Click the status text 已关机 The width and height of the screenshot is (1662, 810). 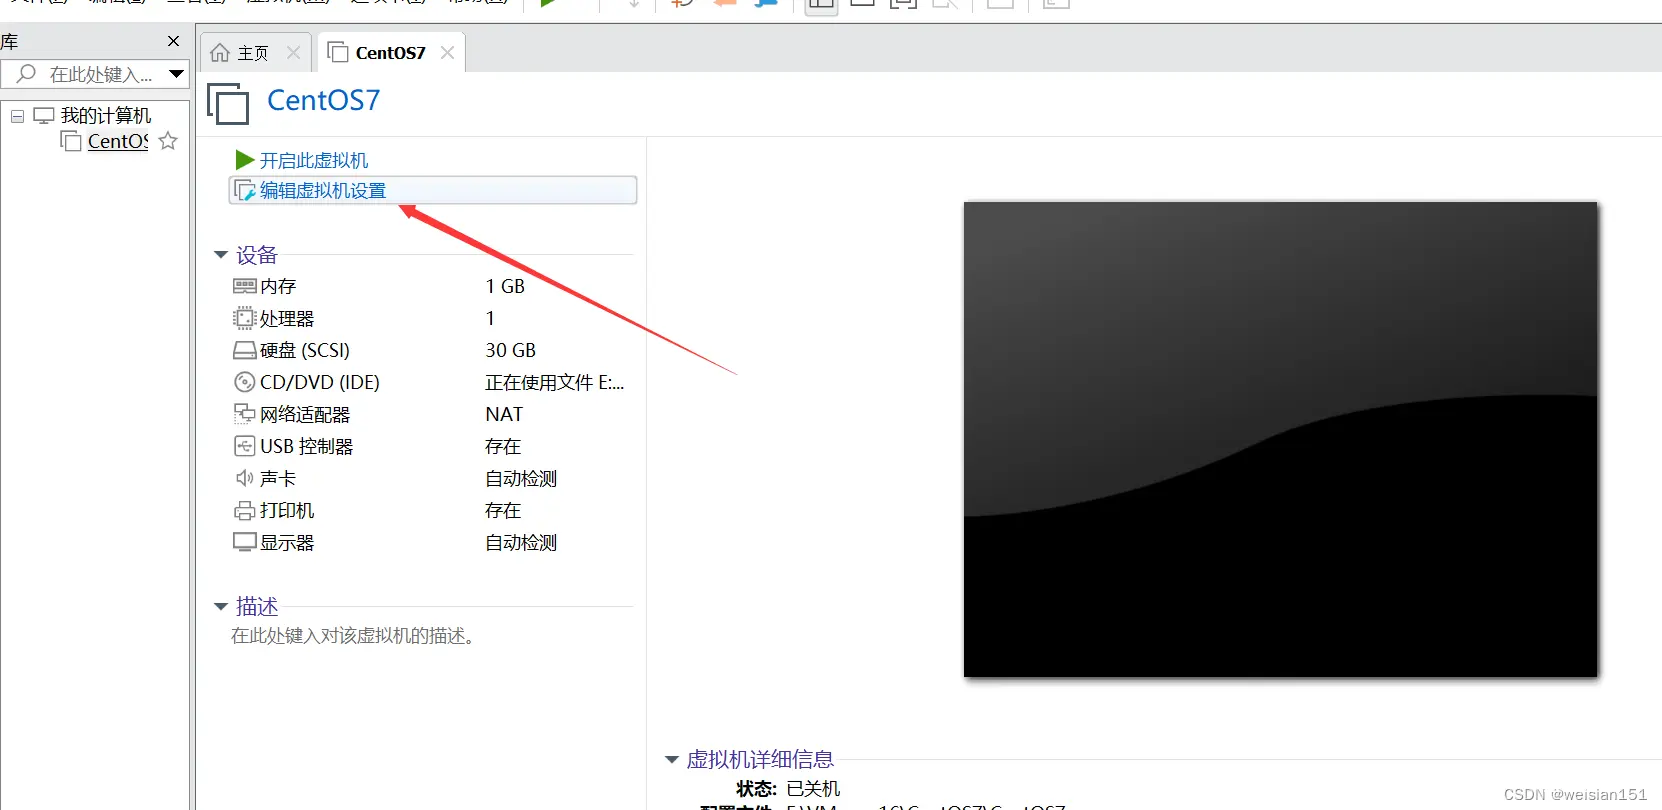point(813,789)
